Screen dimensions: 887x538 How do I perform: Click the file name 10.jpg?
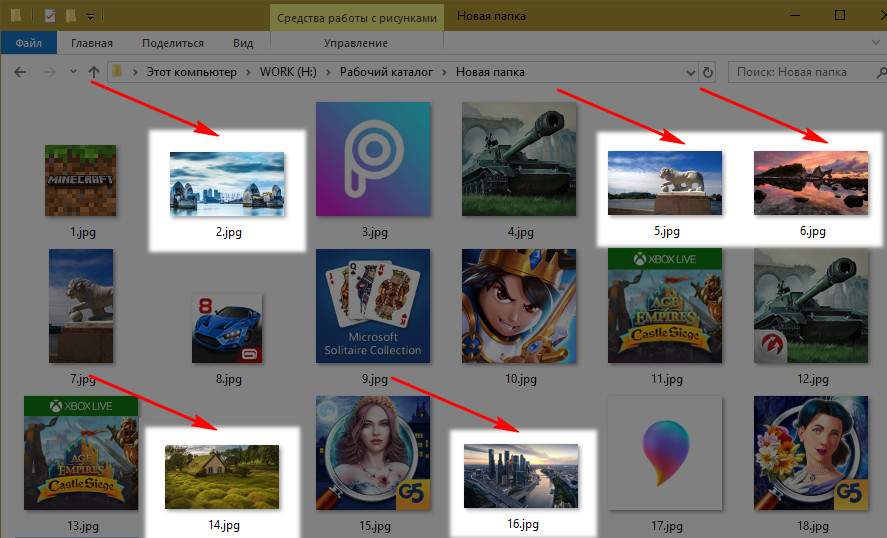(x=520, y=379)
